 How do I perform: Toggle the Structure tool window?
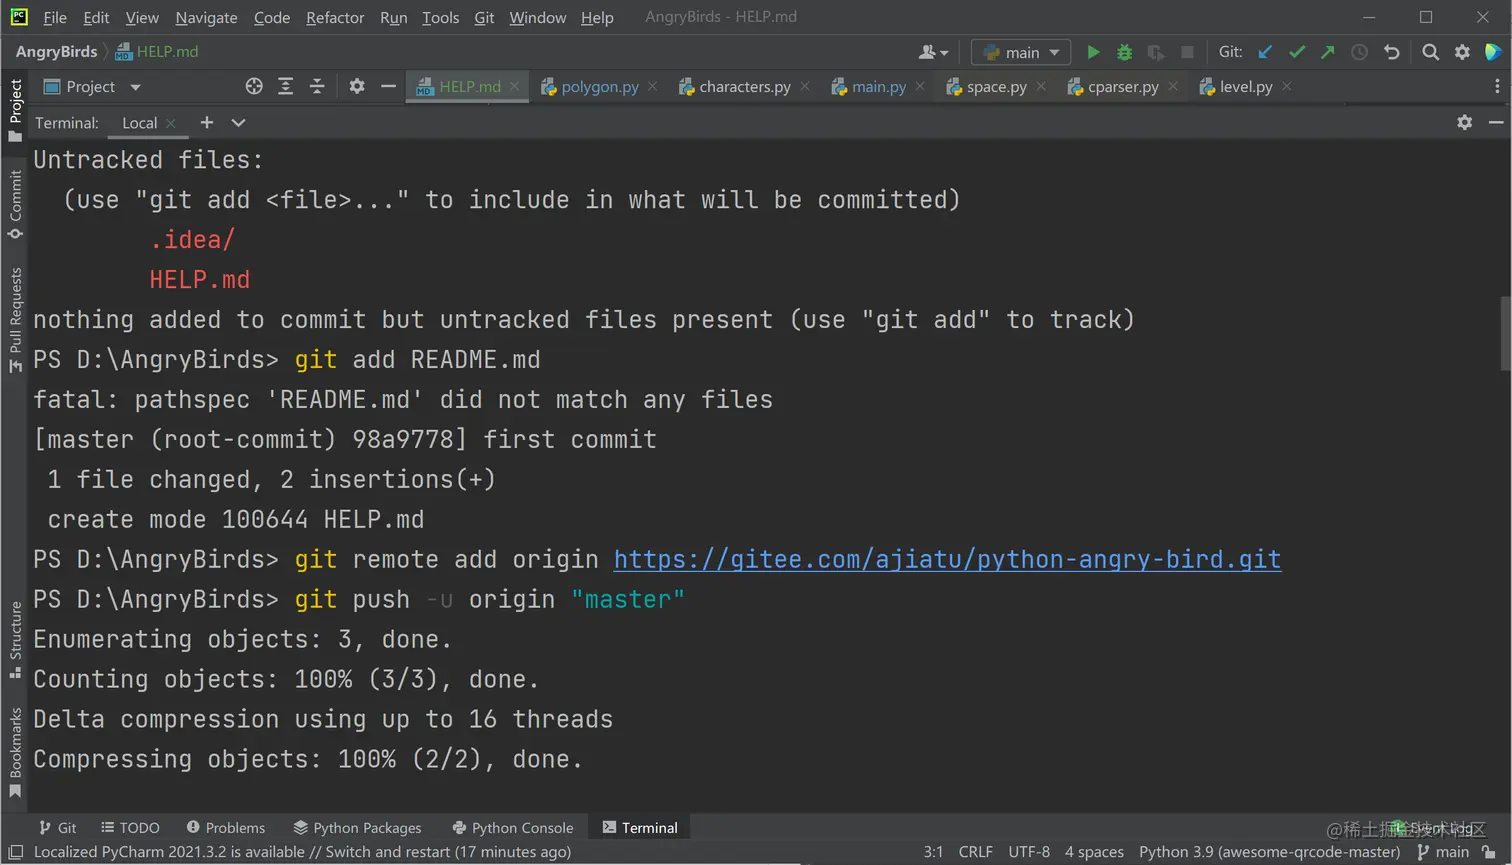point(15,640)
